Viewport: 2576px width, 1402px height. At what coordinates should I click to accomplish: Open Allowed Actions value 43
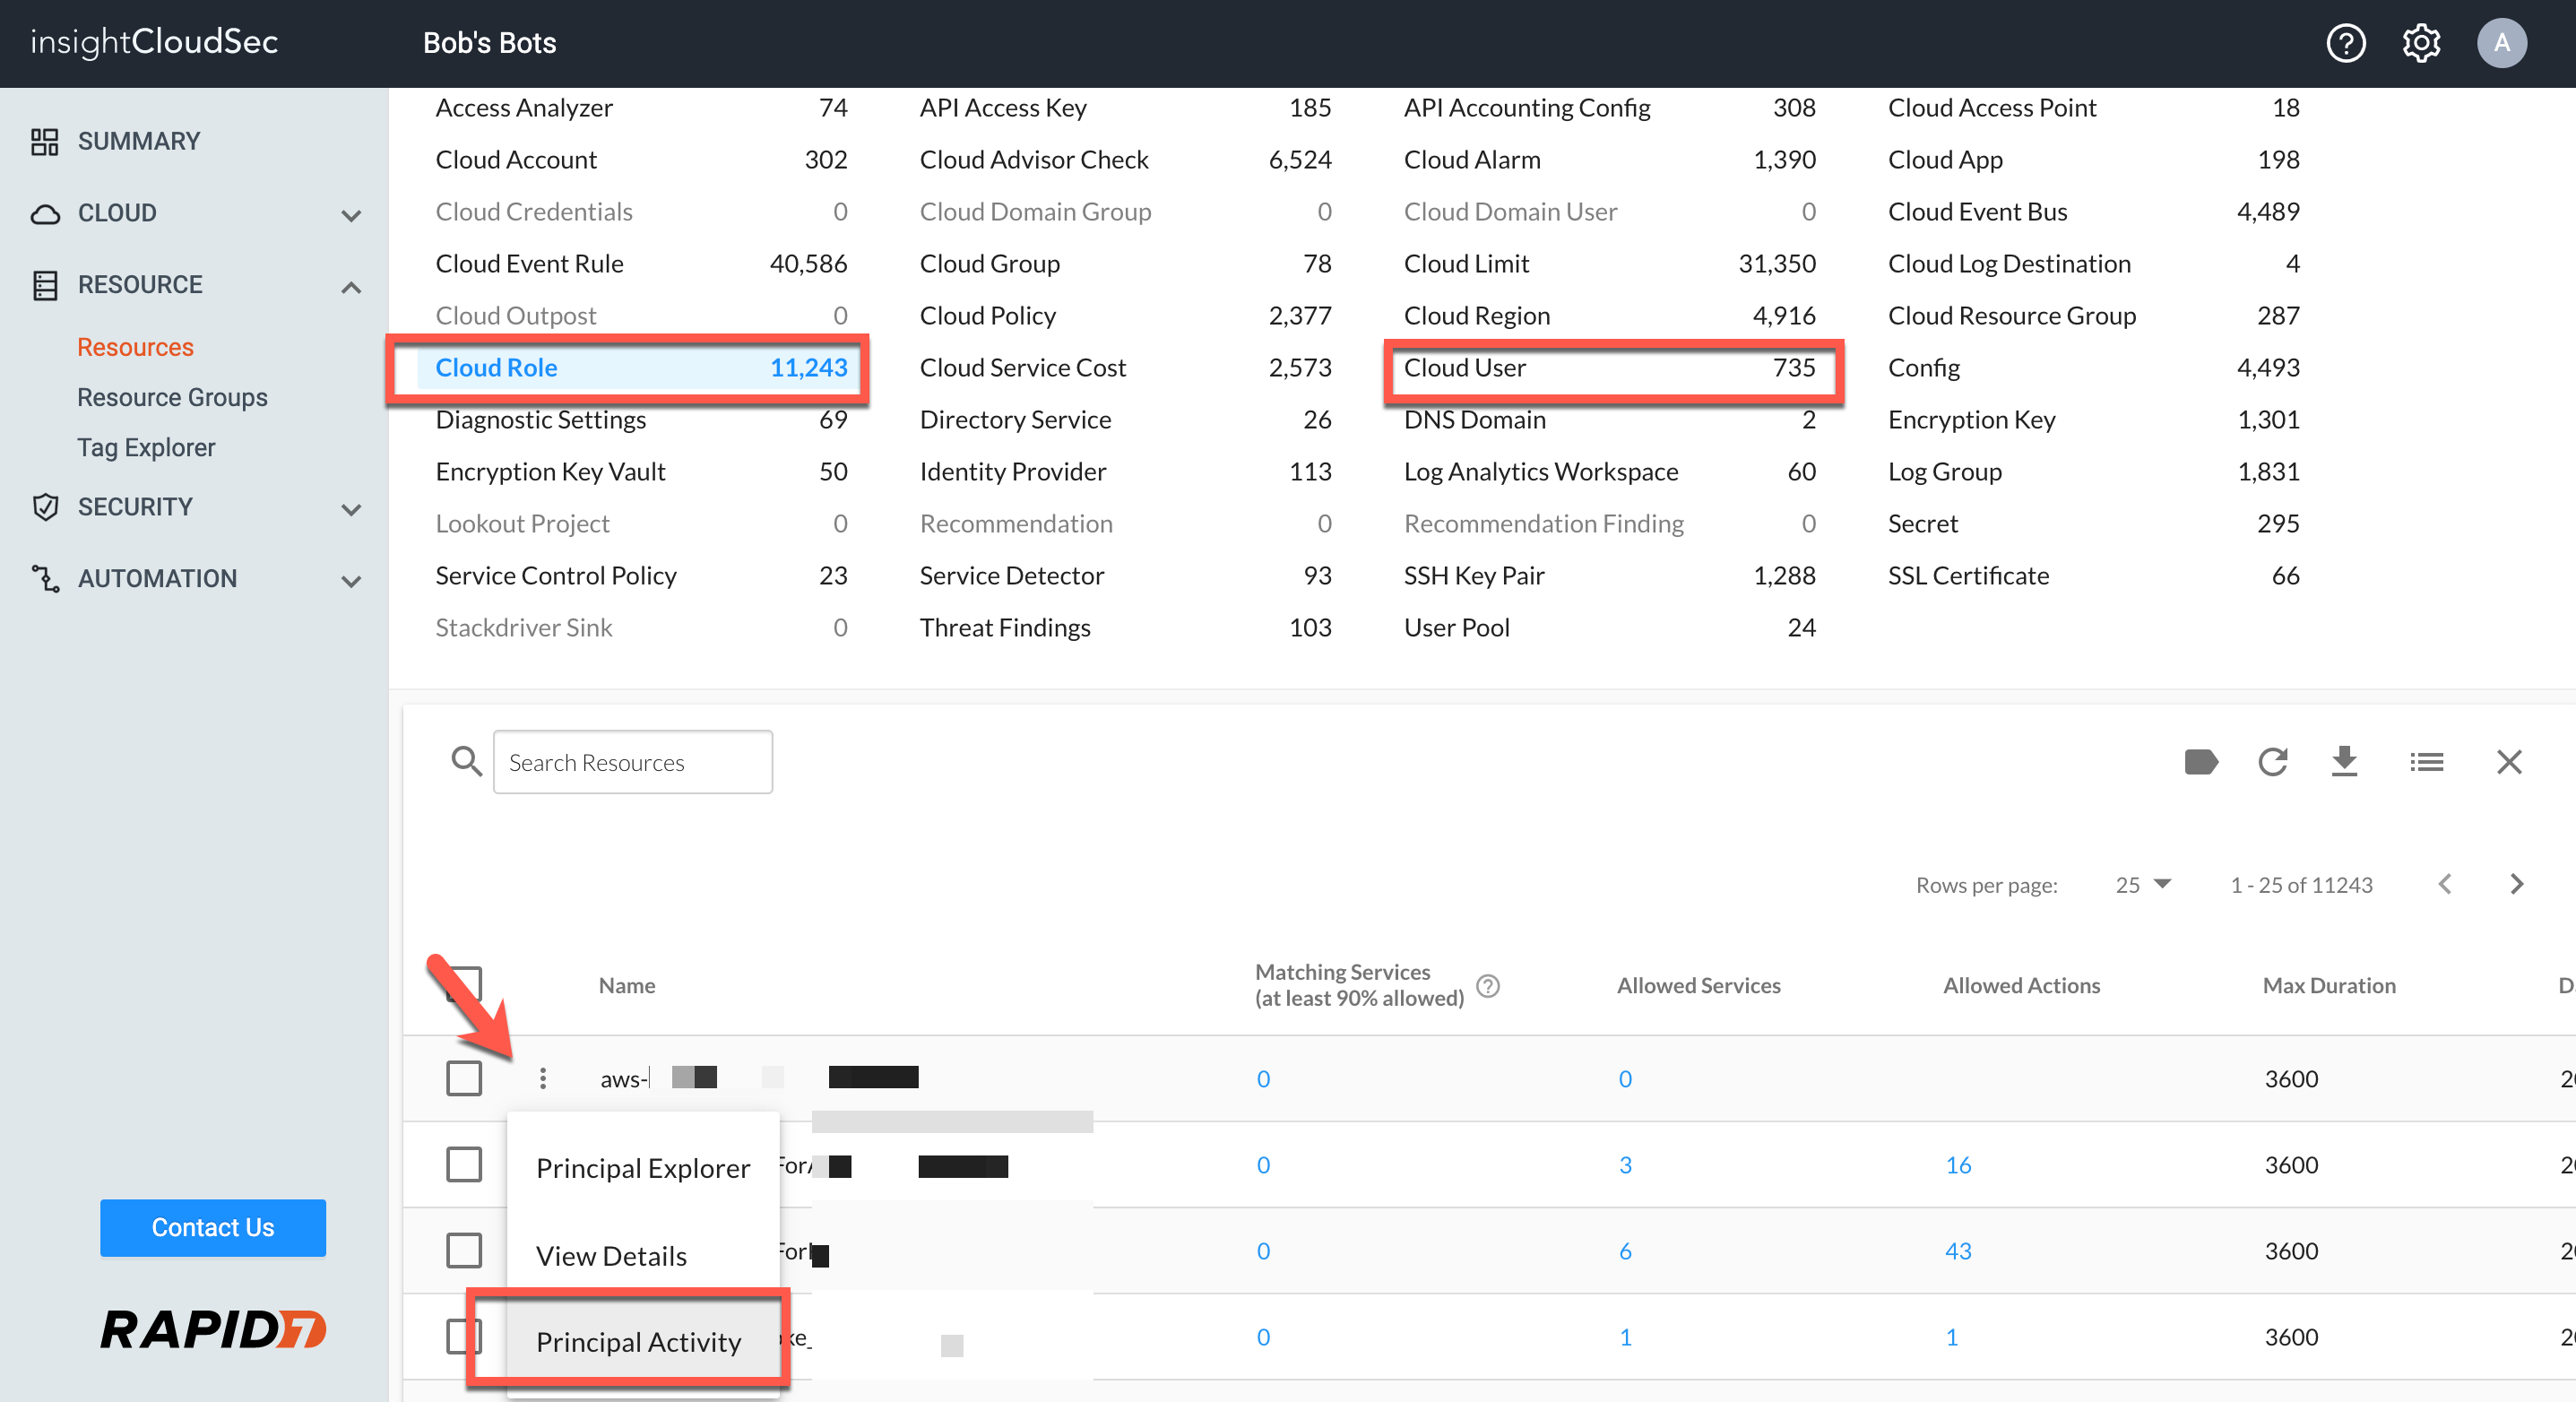tap(1958, 1251)
